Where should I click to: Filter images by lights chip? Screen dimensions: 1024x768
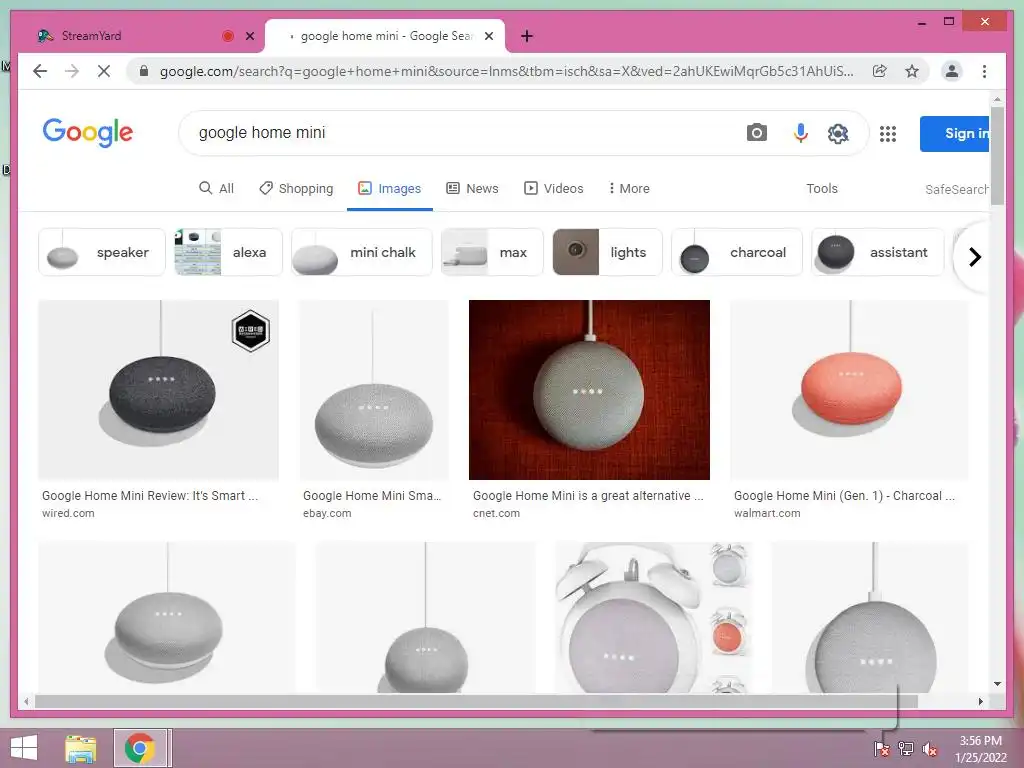(607, 252)
